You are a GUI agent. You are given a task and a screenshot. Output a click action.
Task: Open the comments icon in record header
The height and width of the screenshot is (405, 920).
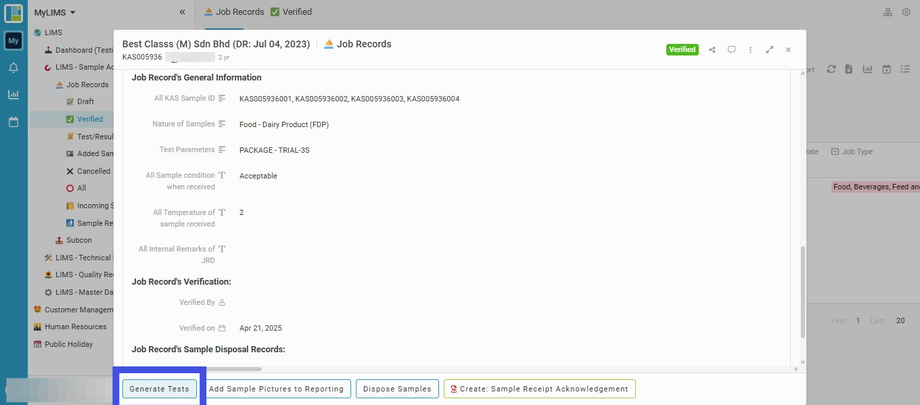732,50
